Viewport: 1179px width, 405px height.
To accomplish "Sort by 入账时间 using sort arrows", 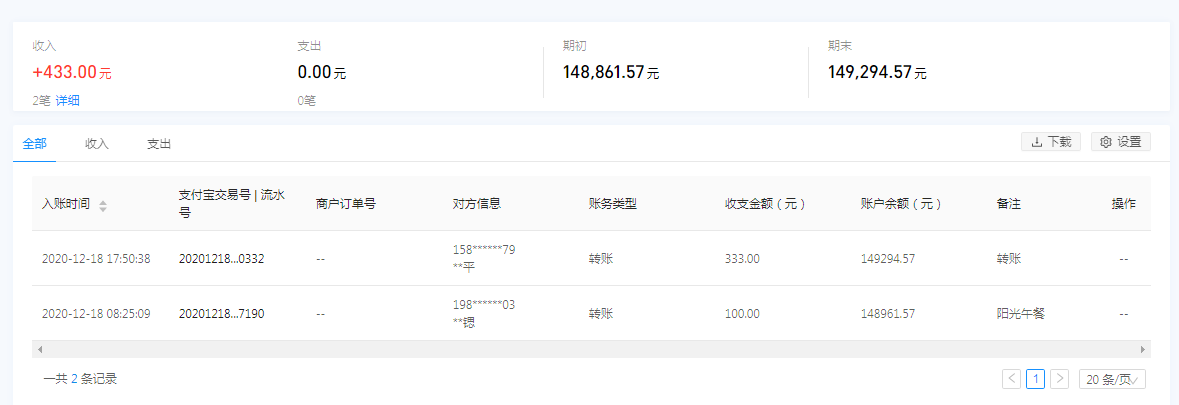I will (103, 205).
